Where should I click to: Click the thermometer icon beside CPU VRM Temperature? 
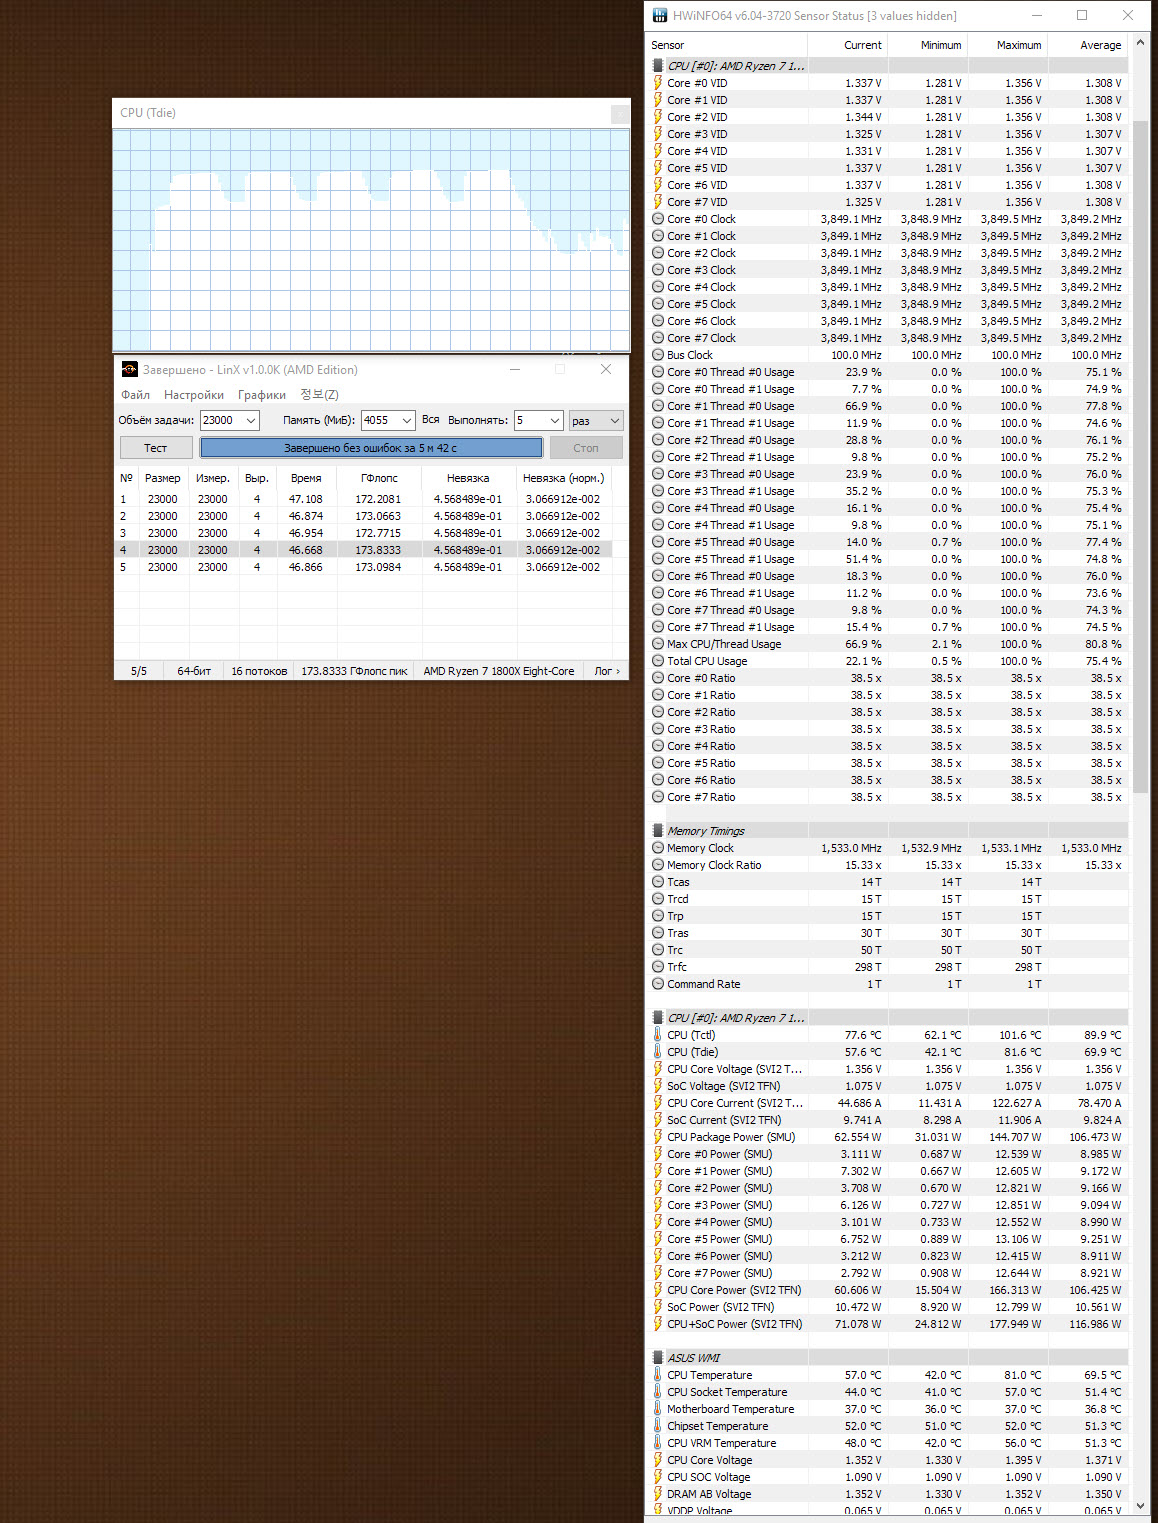coord(658,1443)
